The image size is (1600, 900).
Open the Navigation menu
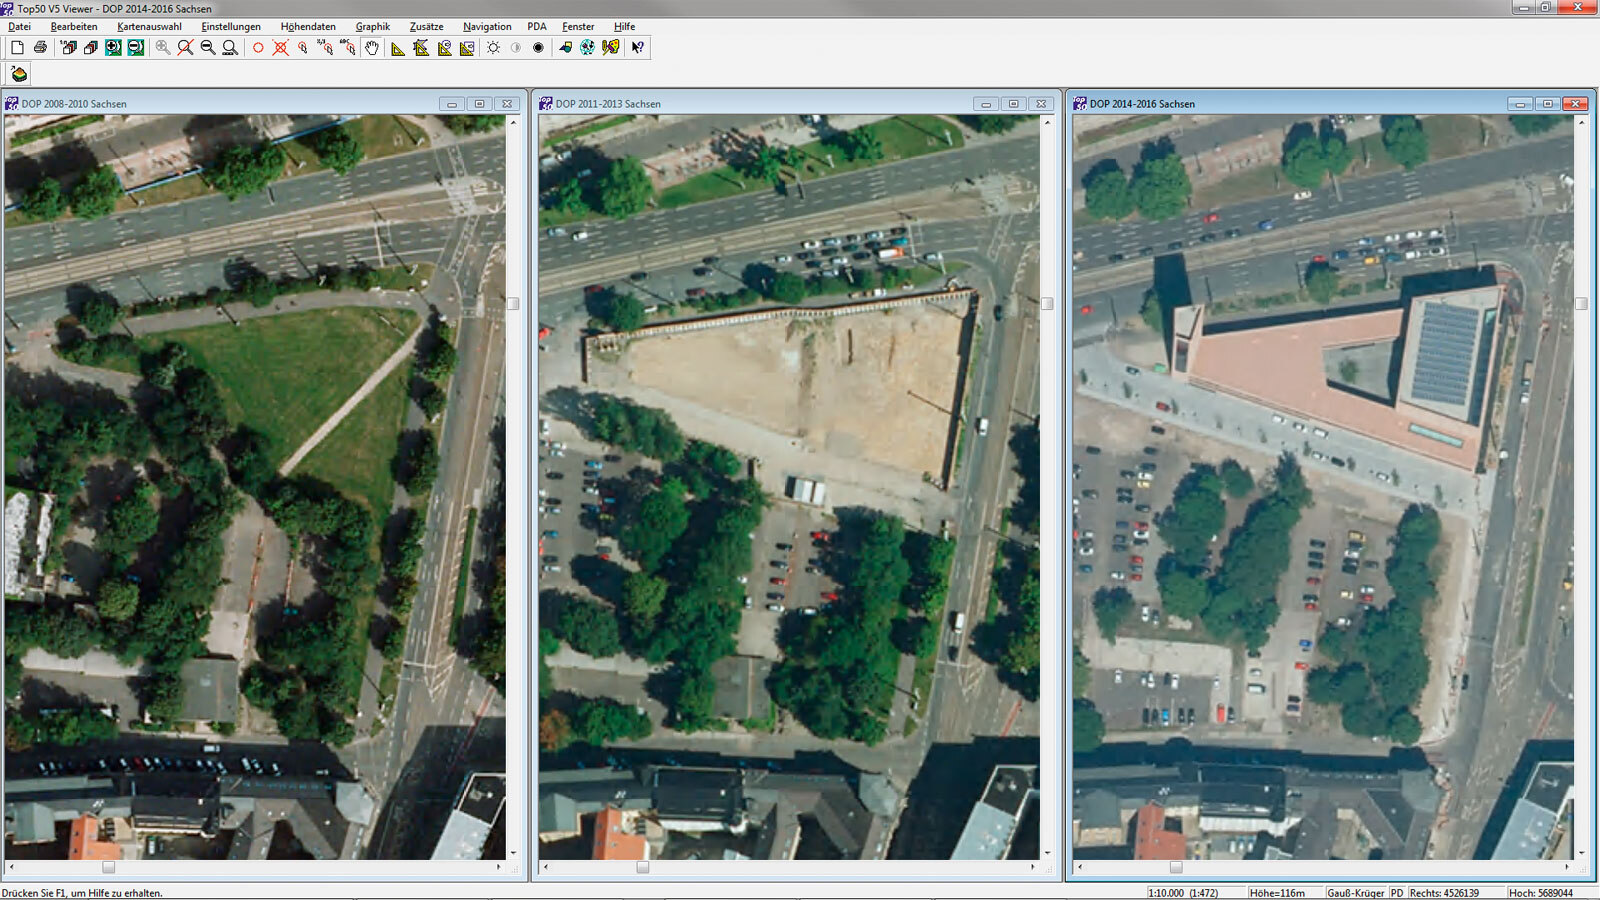(x=487, y=26)
